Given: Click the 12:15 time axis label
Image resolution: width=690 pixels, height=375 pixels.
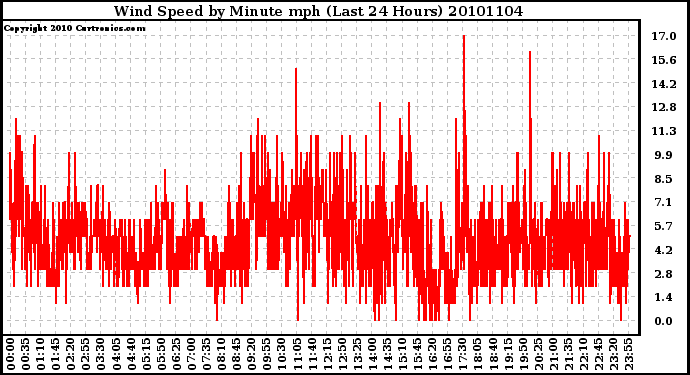Looking at the screenshot, I should click(327, 355).
